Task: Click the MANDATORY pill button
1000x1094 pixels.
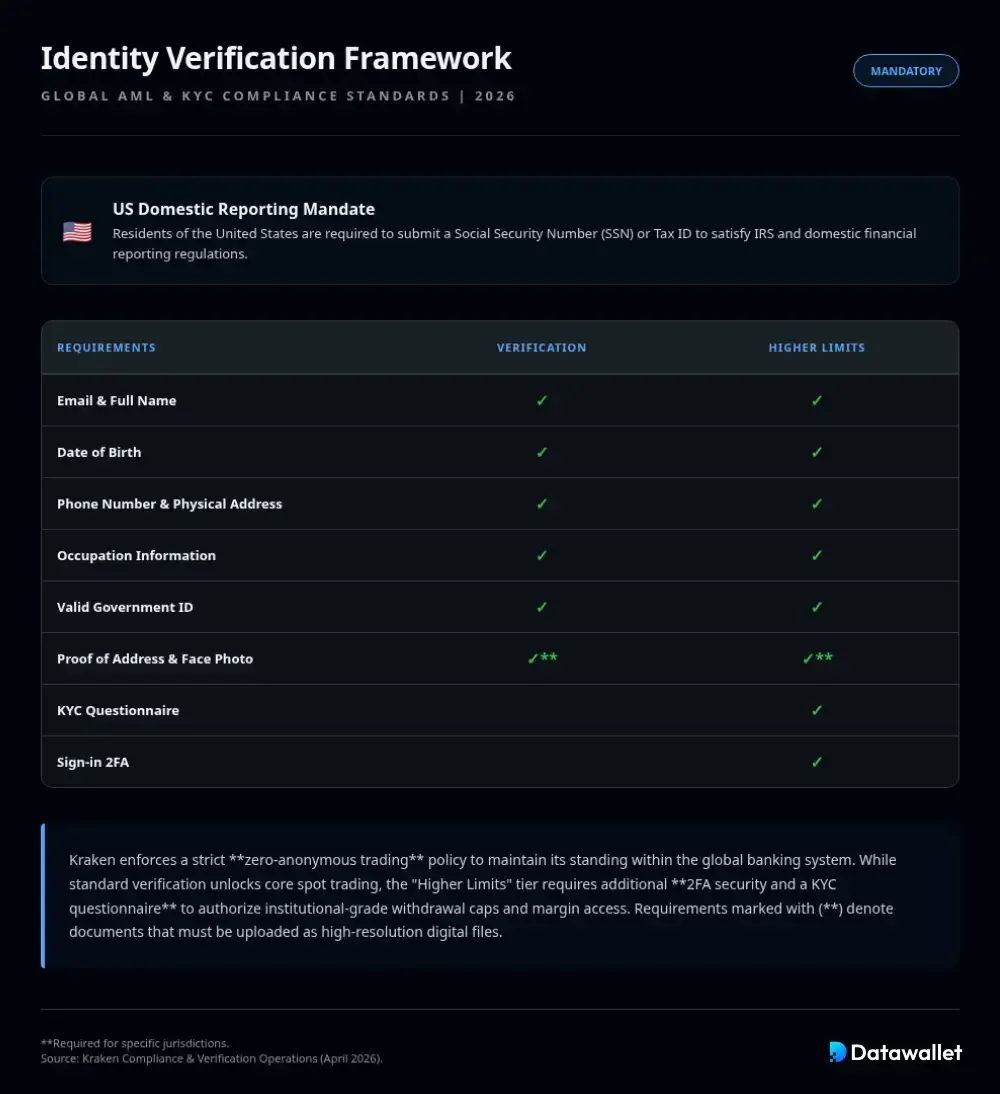Action: click(905, 71)
